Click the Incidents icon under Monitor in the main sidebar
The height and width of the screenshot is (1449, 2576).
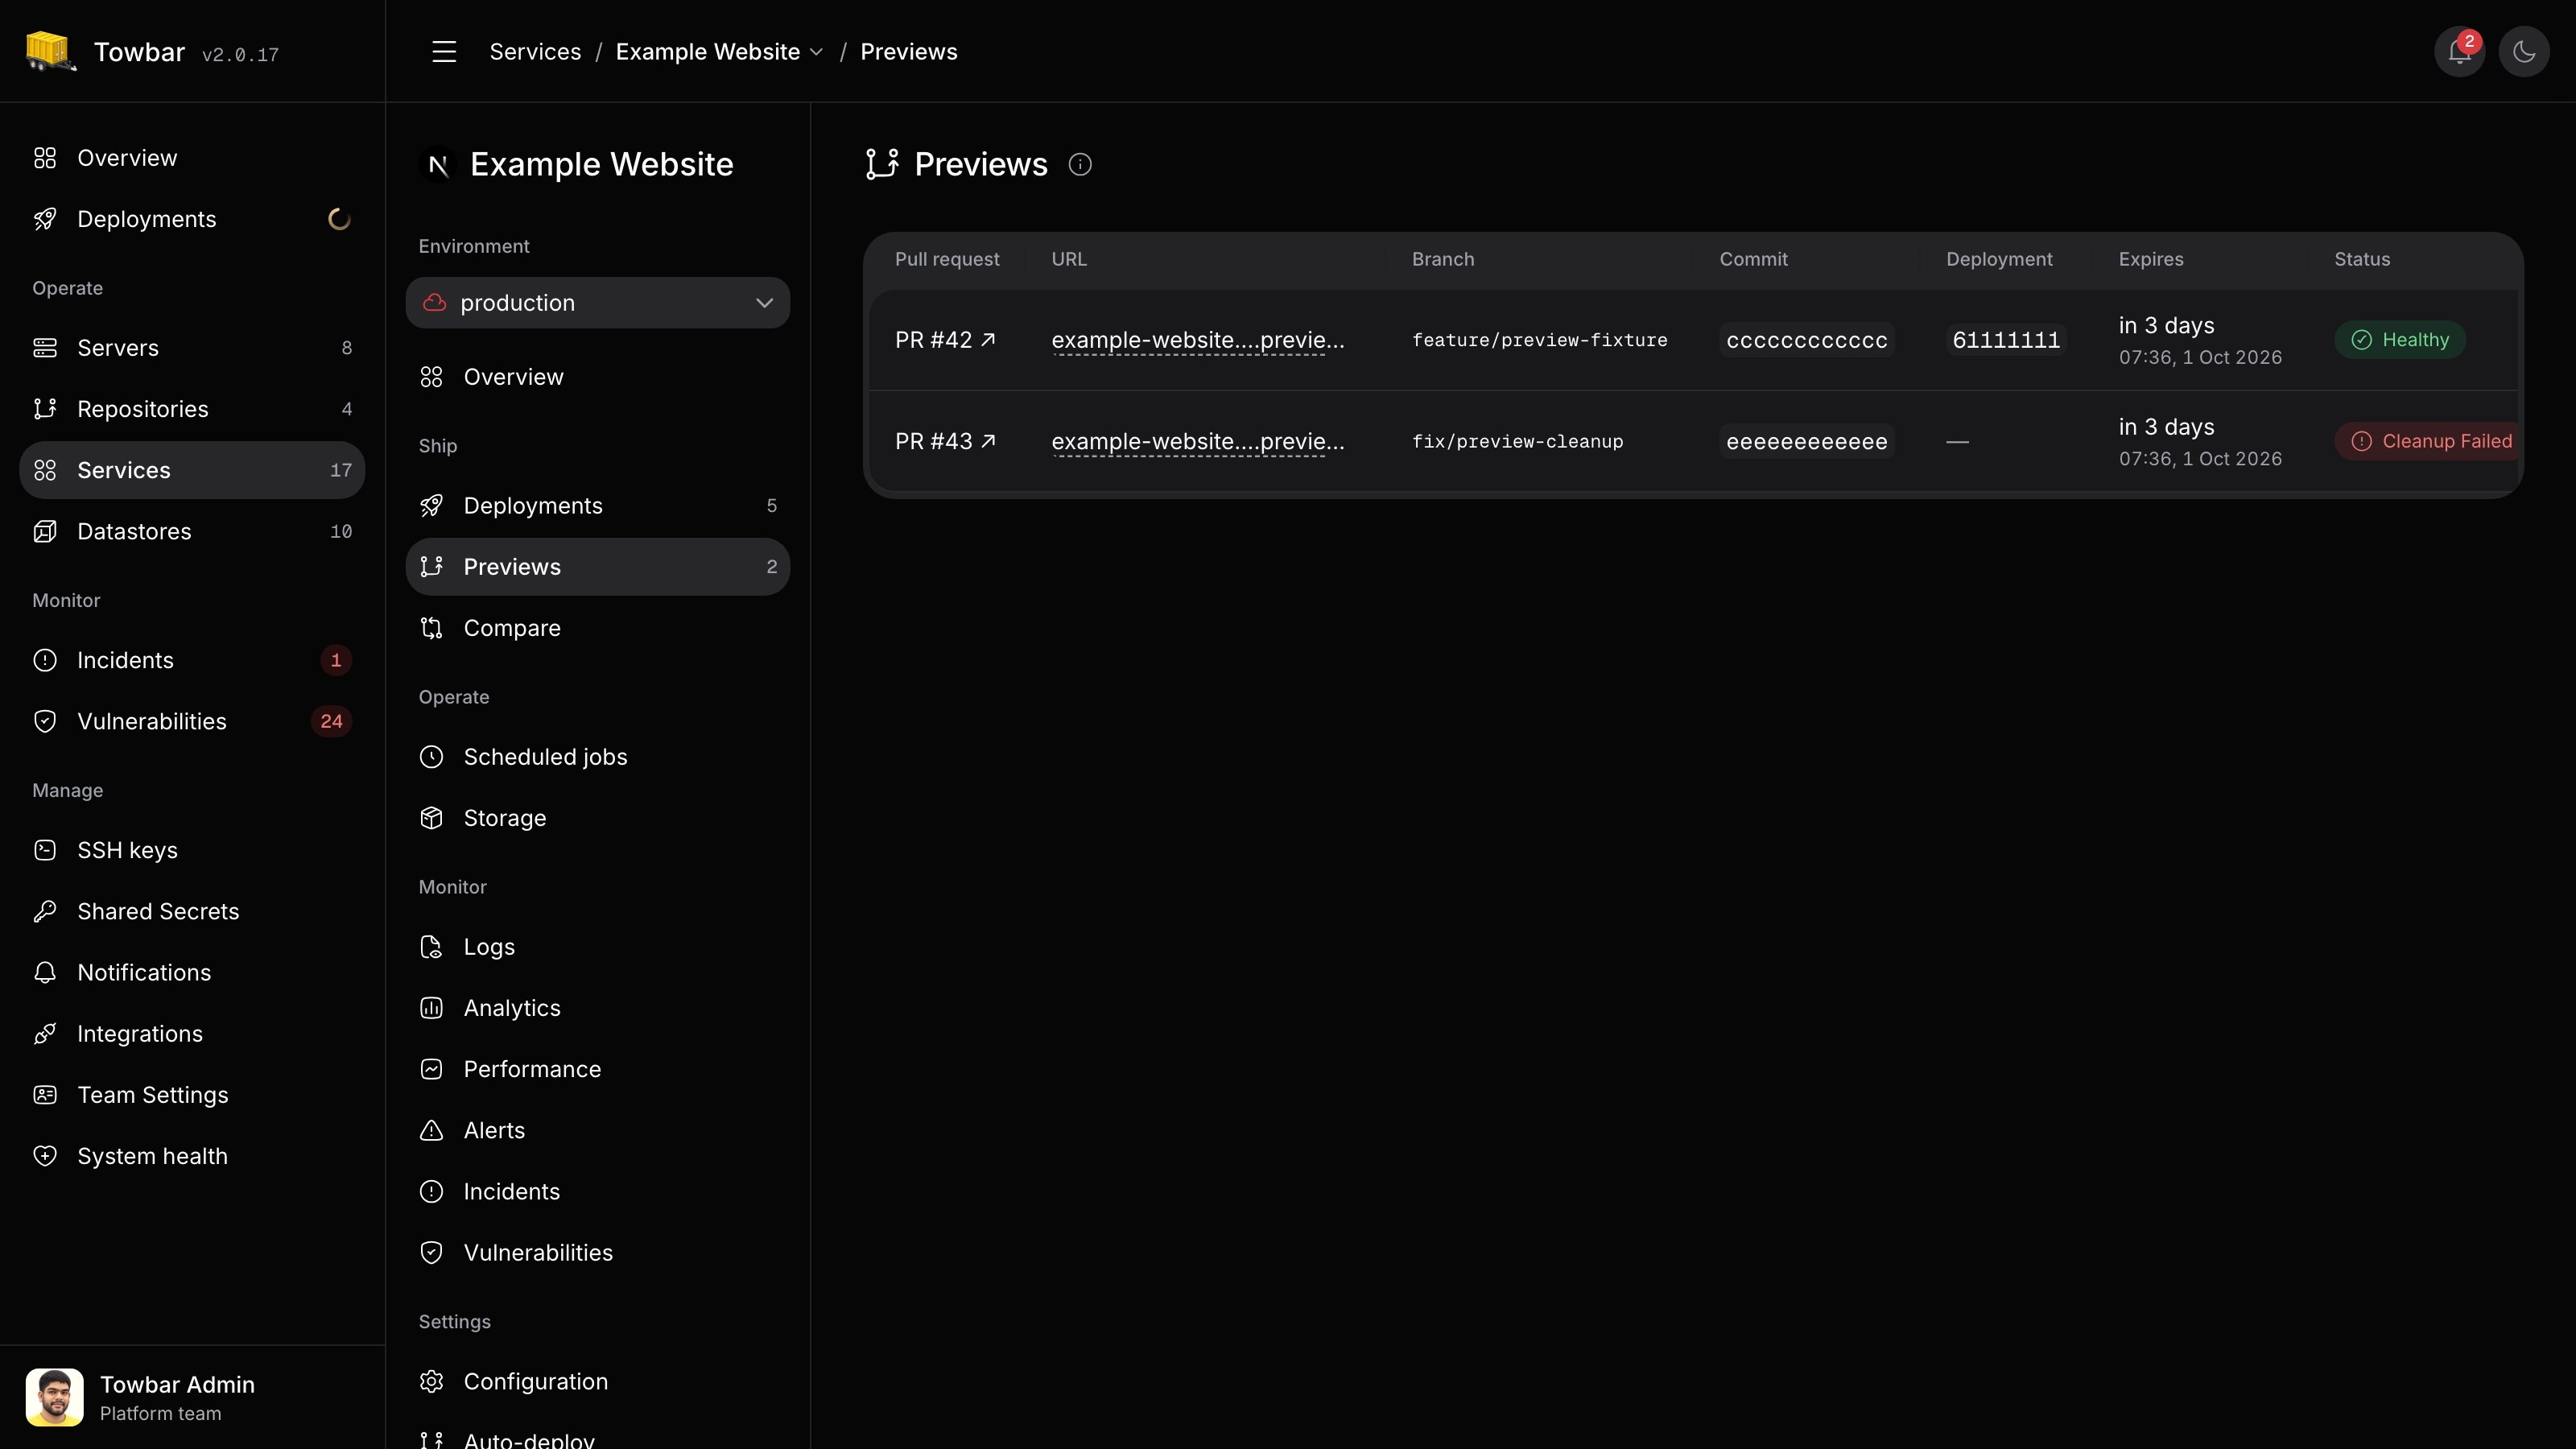pos(45,660)
